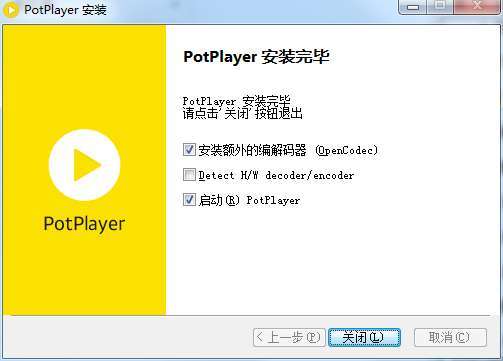Close the window with the red X
The width and height of the screenshot is (503, 361).
tap(478, 7)
